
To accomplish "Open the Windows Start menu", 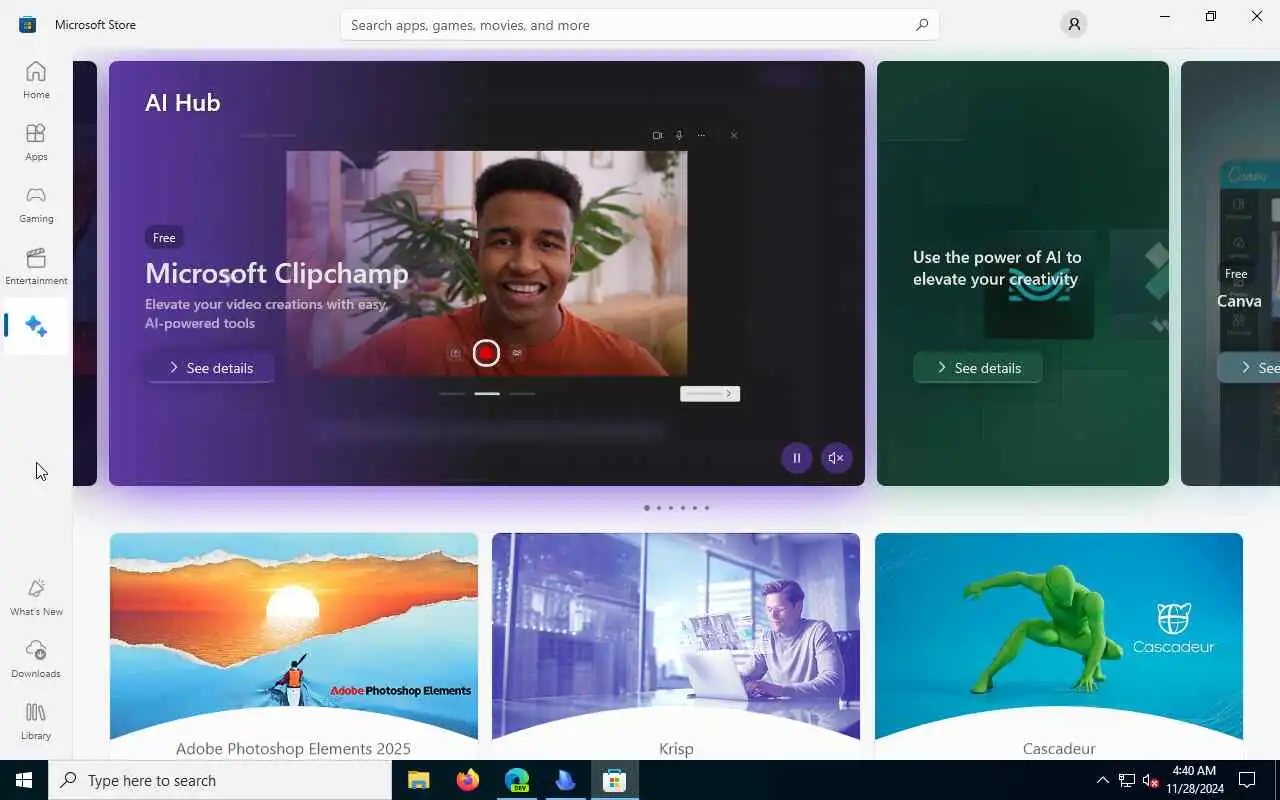I will 24,780.
